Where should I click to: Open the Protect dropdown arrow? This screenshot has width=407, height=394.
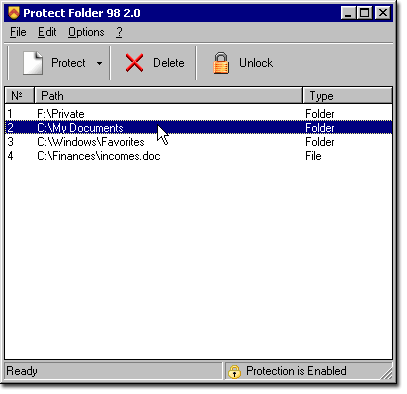point(99,63)
